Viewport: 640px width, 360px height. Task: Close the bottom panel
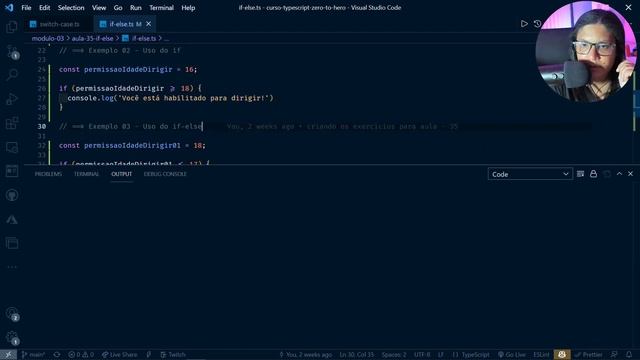click(x=630, y=174)
